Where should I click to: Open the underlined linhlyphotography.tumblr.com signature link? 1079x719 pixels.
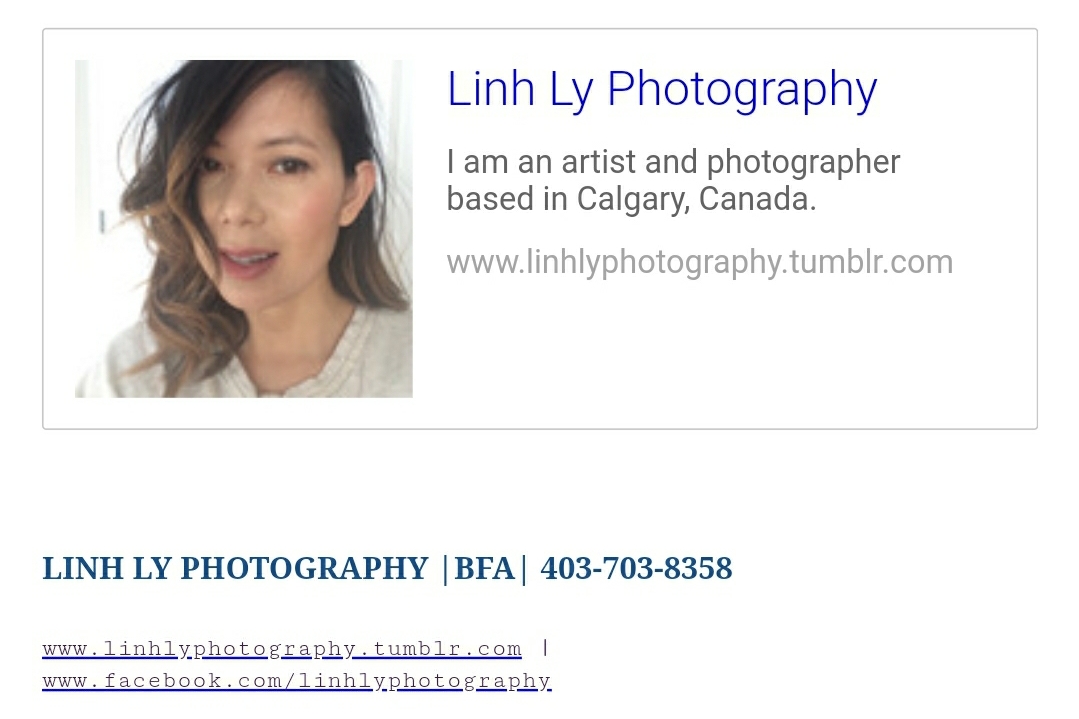tap(282, 649)
